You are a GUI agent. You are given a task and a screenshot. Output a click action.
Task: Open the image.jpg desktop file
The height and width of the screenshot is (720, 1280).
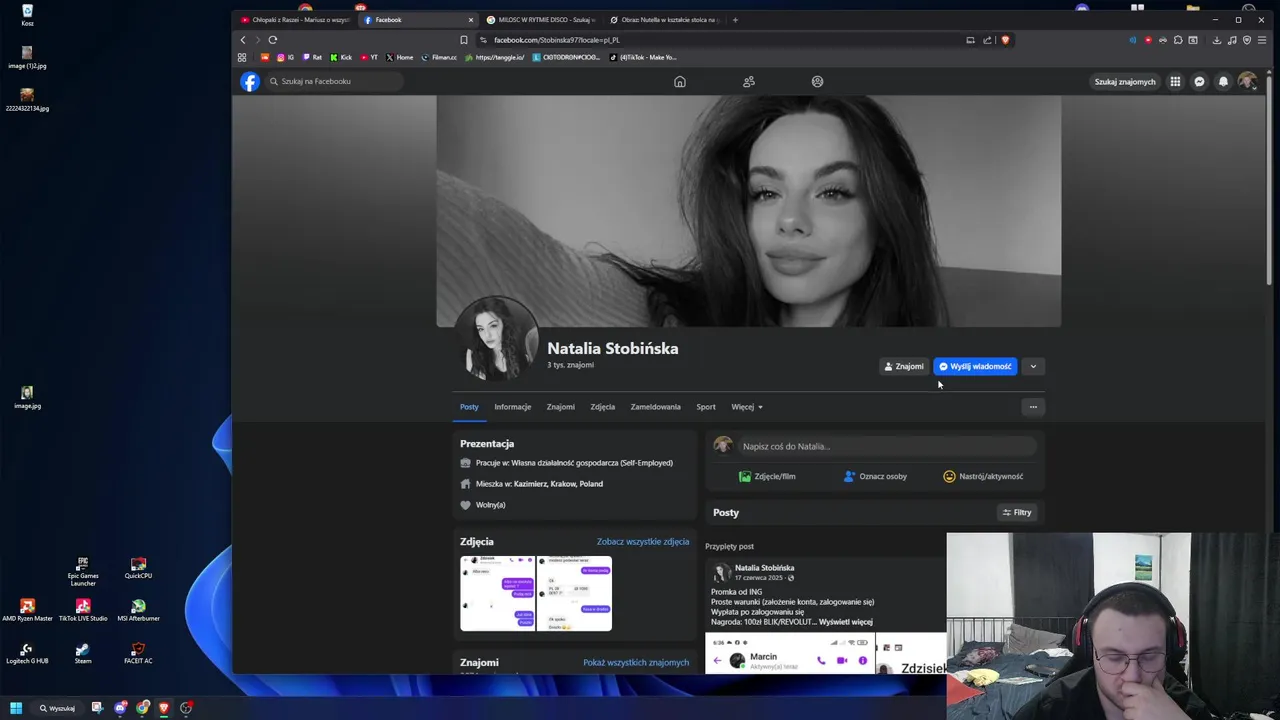tap(27, 397)
